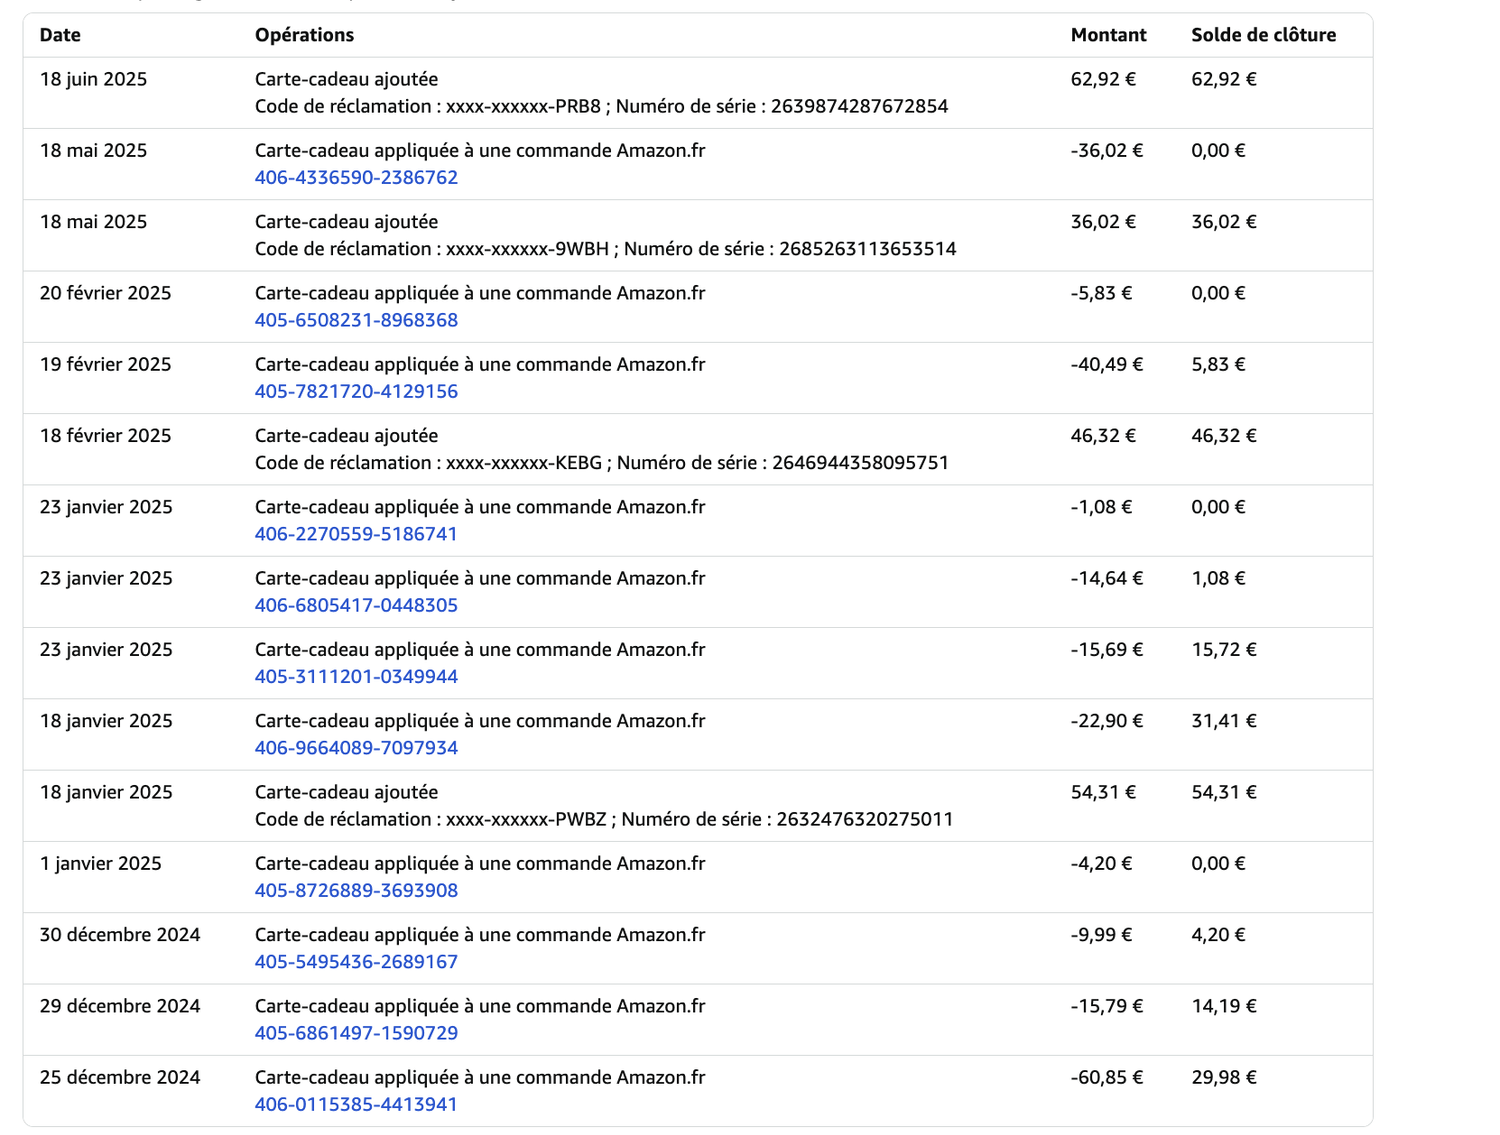Click the Opérations column header
Viewport: 1500px width, 1135px height.
click(x=304, y=35)
